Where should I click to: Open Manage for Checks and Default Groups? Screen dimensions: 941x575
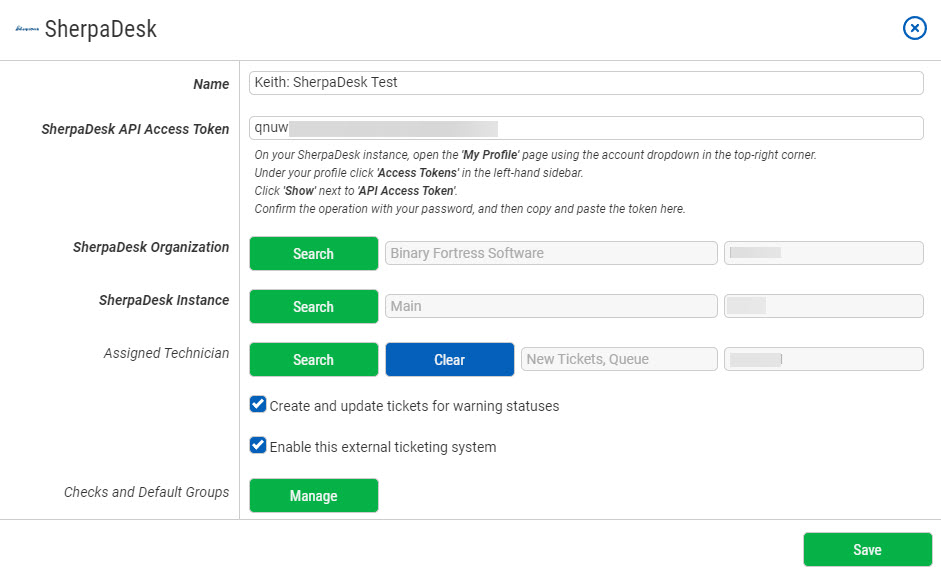tap(313, 496)
